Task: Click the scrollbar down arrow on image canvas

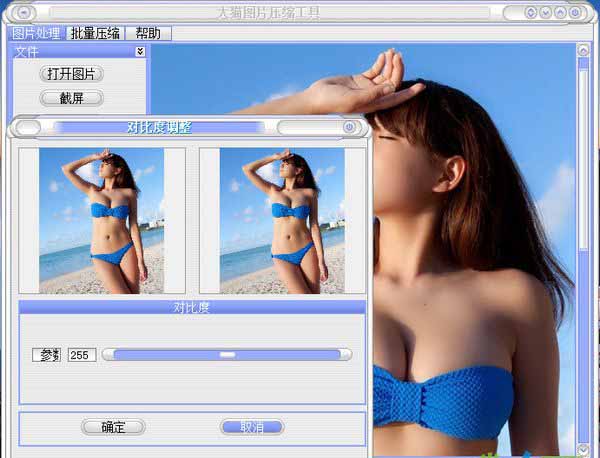Action: (x=583, y=450)
